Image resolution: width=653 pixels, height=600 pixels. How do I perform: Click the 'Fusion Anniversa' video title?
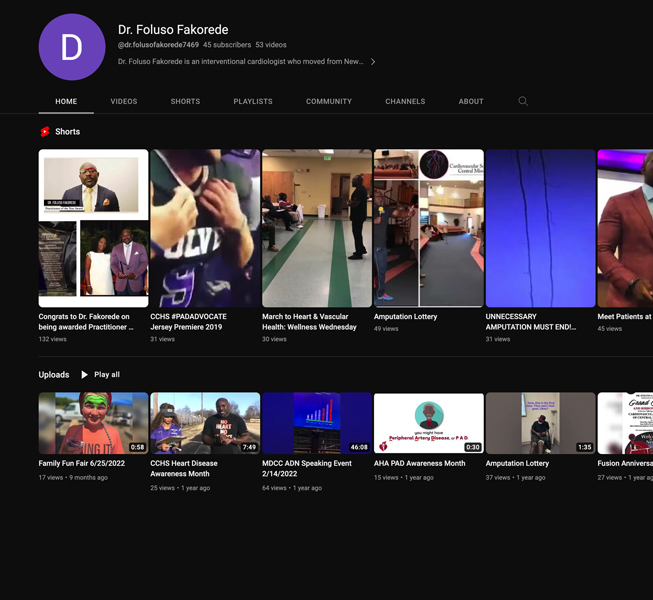click(625, 463)
